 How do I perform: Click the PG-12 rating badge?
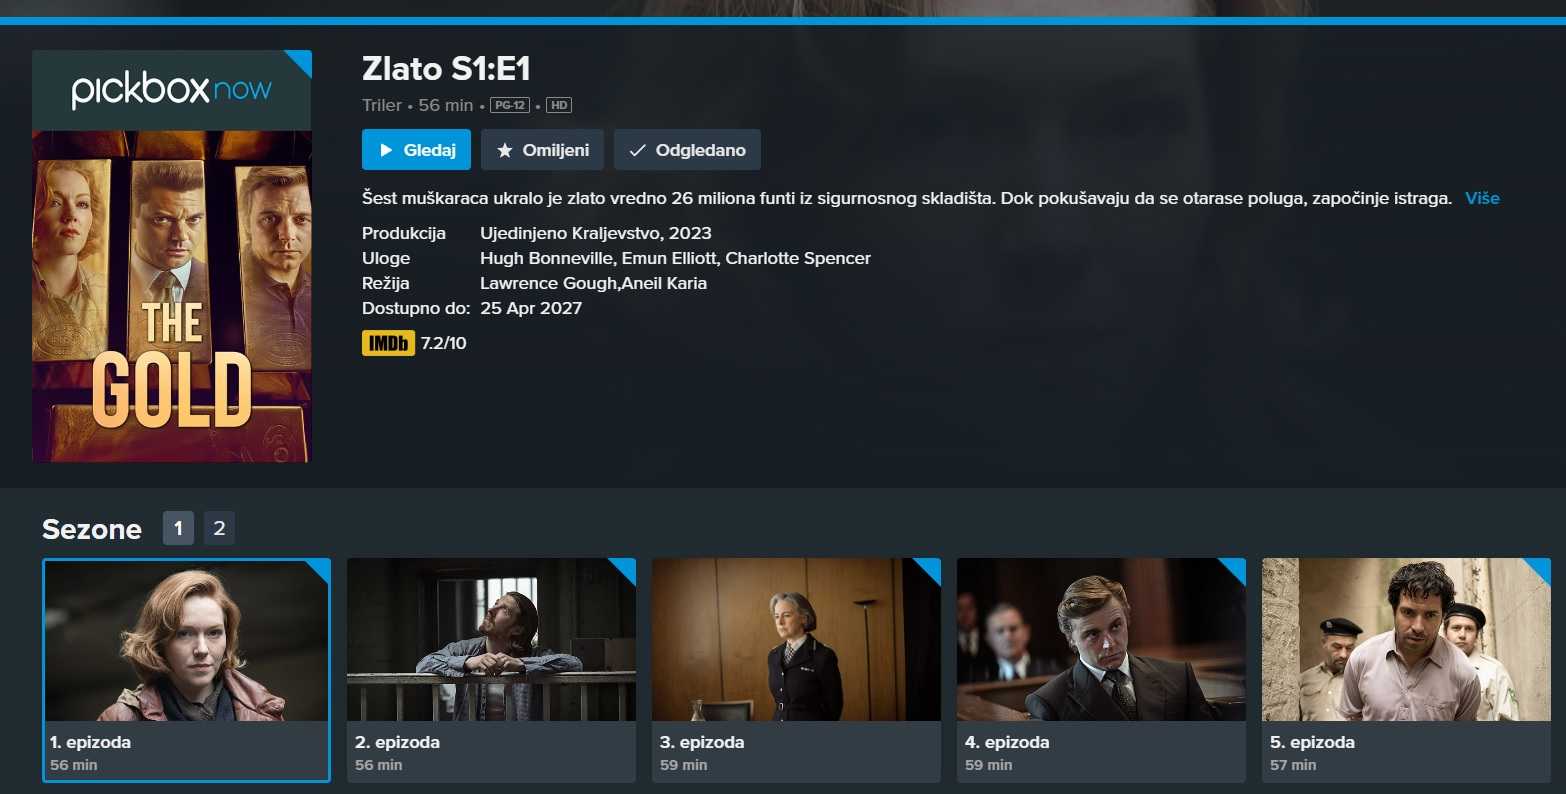(x=510, y=105)
